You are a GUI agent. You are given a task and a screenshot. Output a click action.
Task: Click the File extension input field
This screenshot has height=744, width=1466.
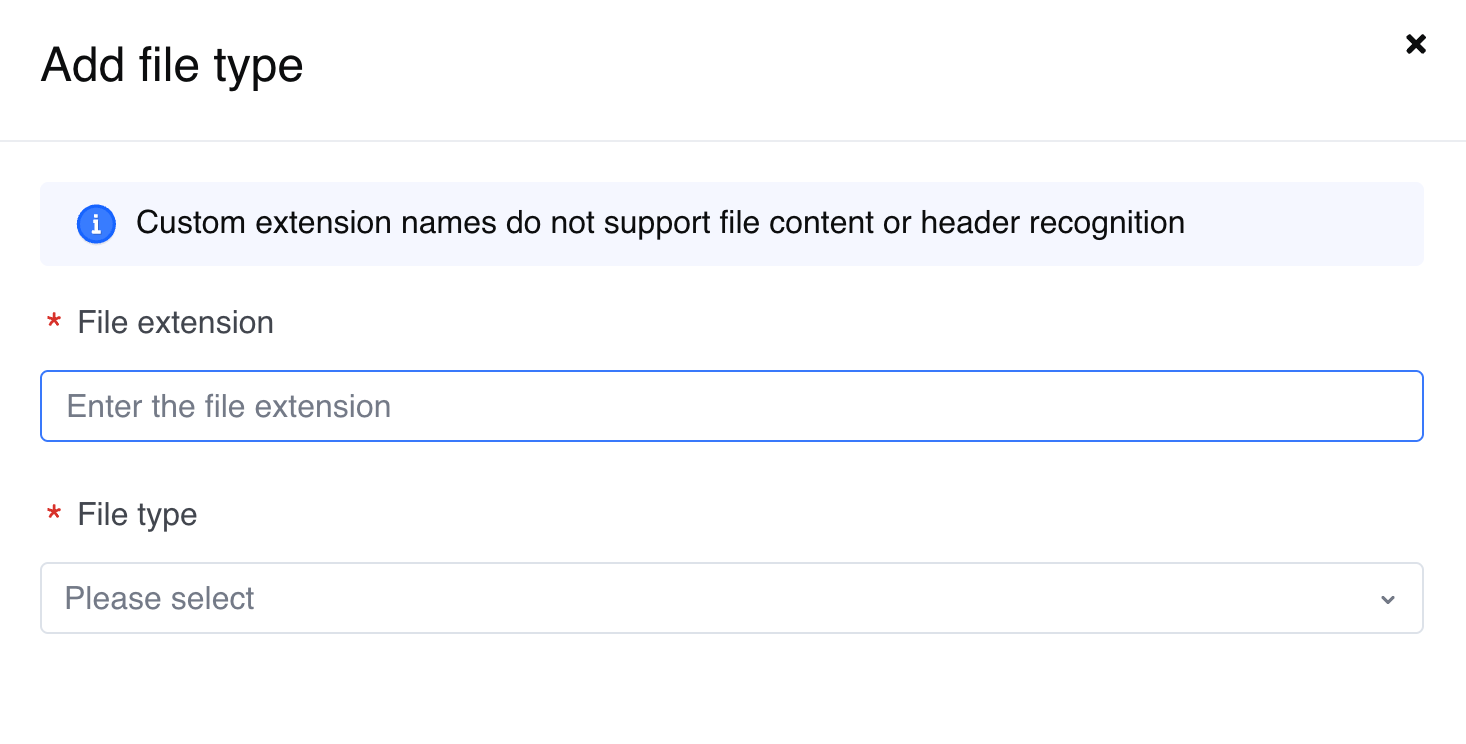731,406
